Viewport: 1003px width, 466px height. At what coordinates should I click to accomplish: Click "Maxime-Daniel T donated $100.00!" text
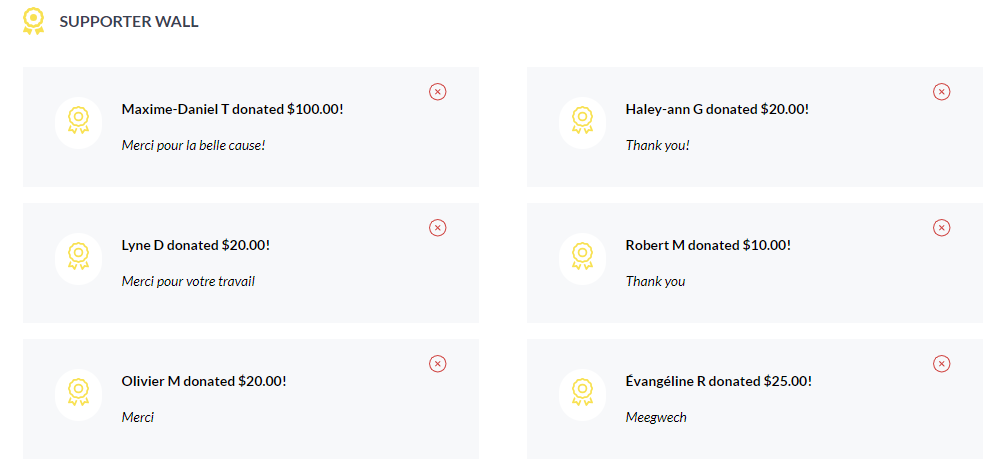pyautogui.click(x=232, y=109)
